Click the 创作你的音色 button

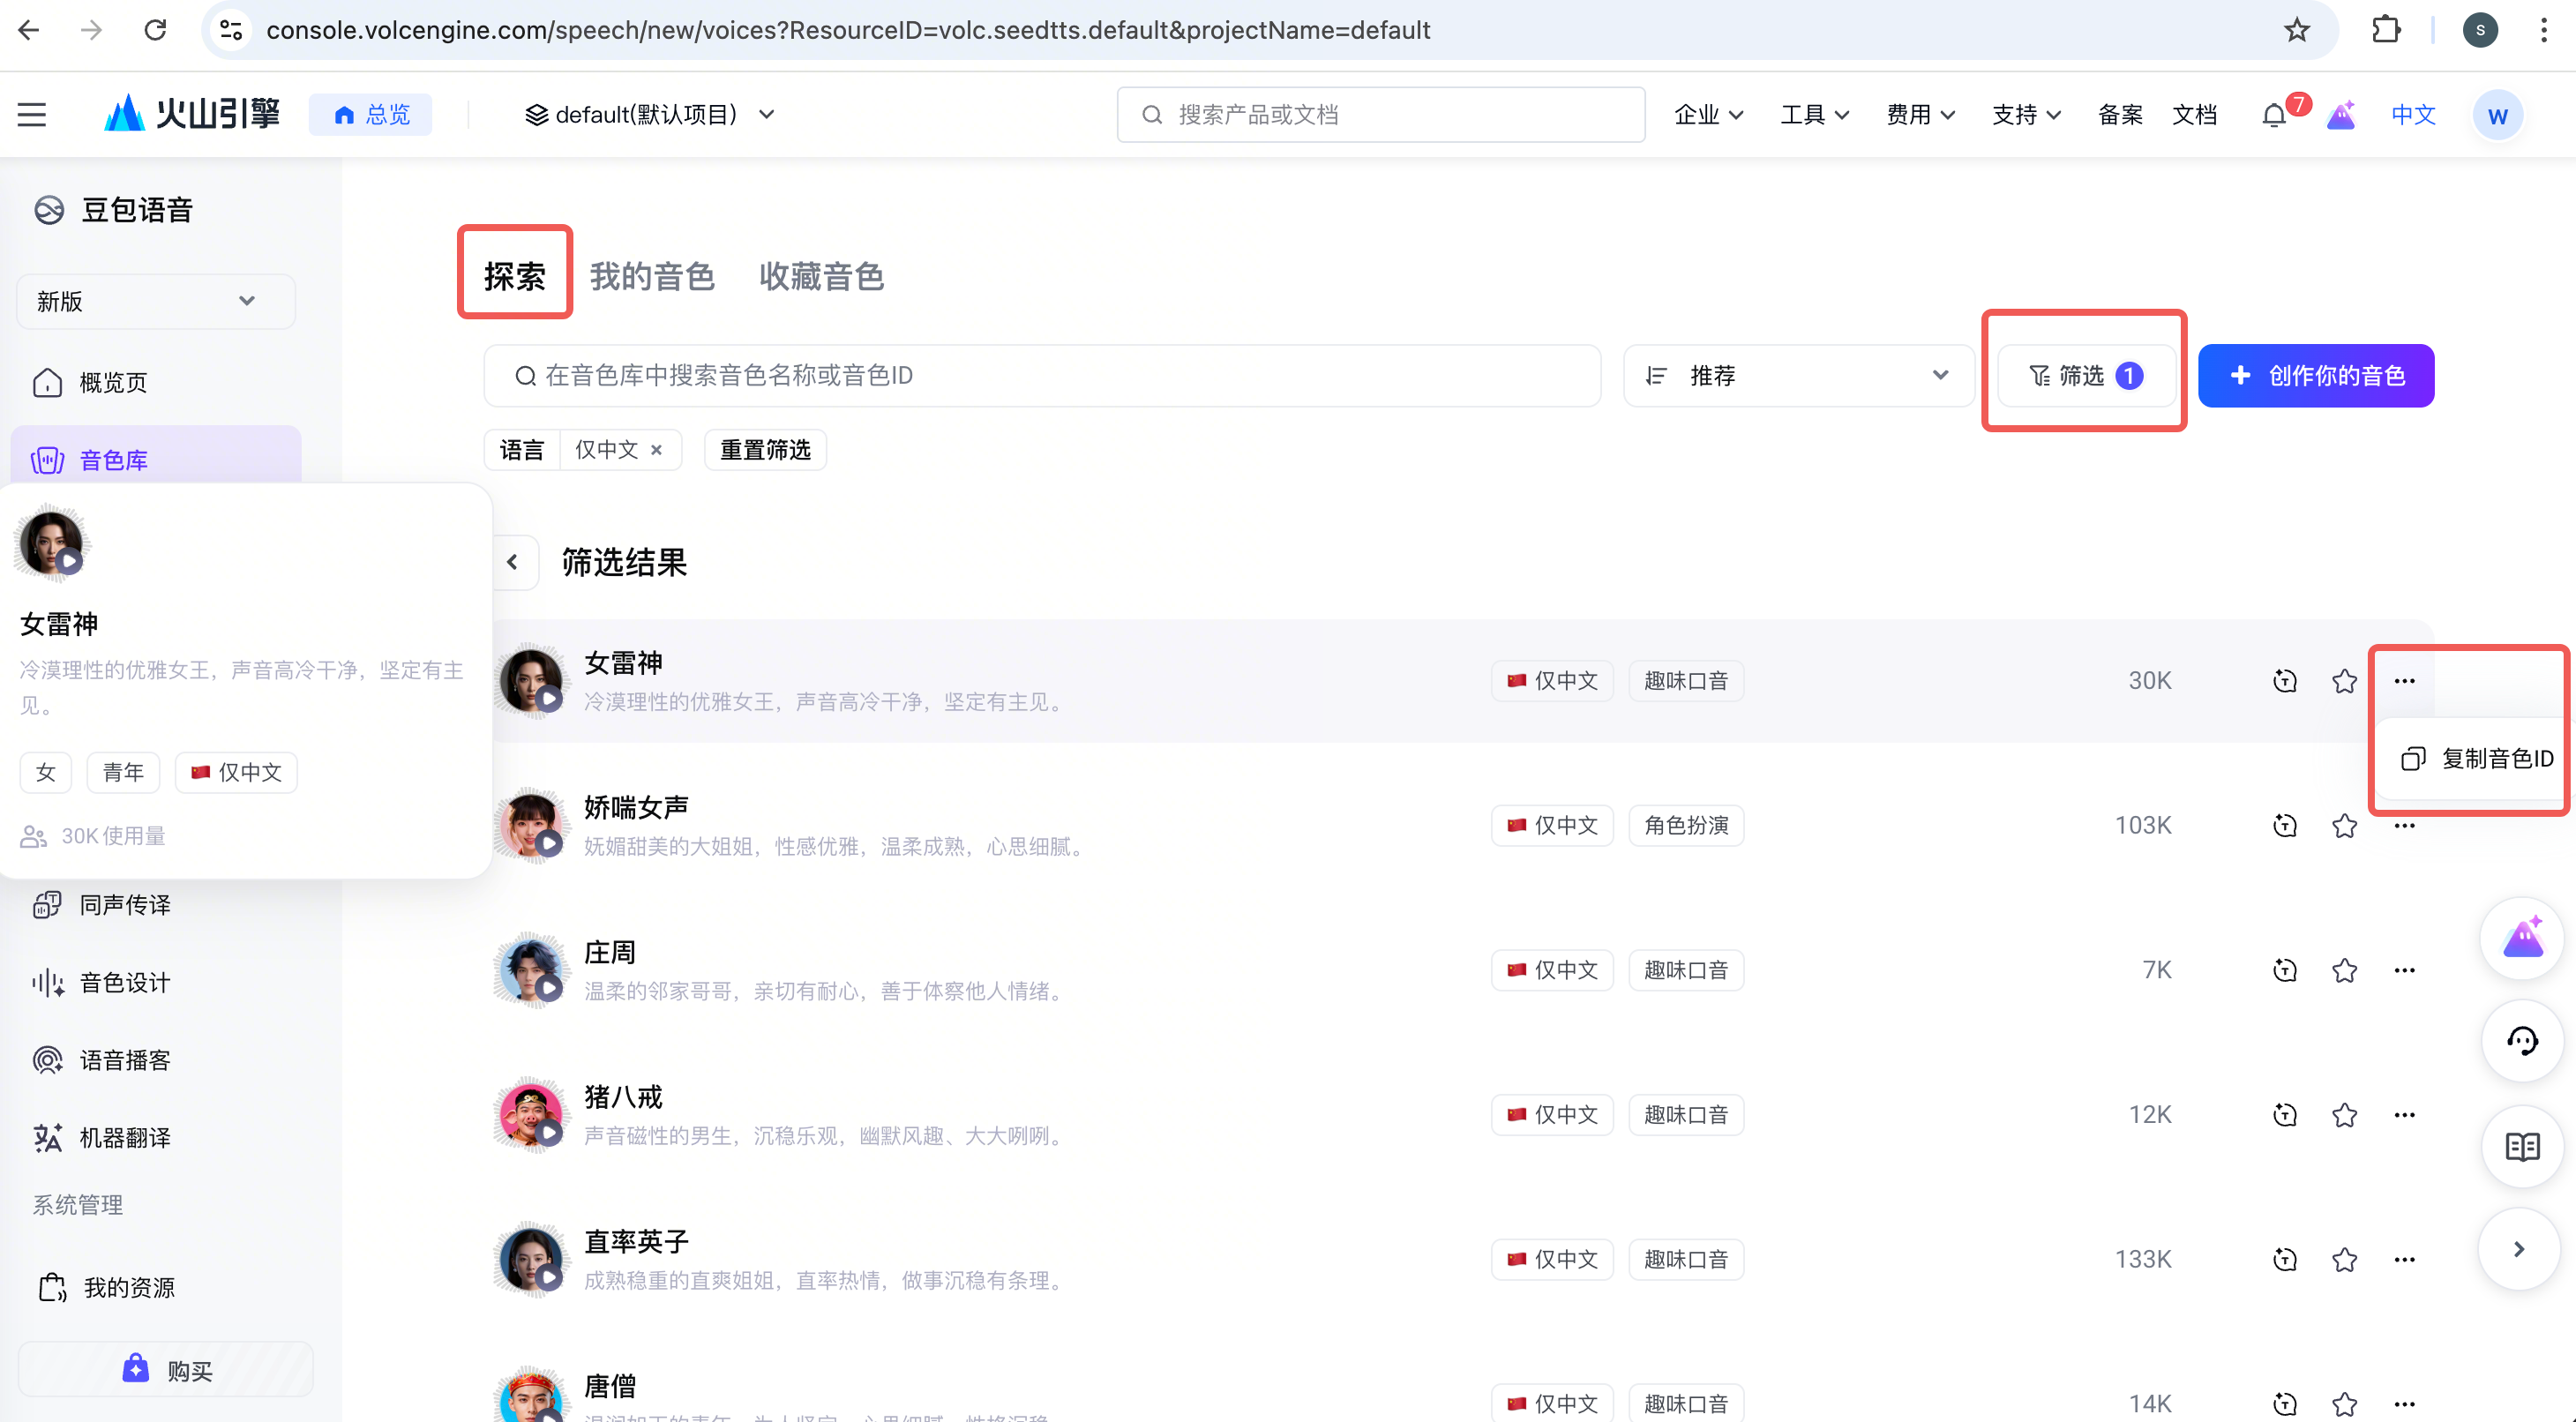2316,376
